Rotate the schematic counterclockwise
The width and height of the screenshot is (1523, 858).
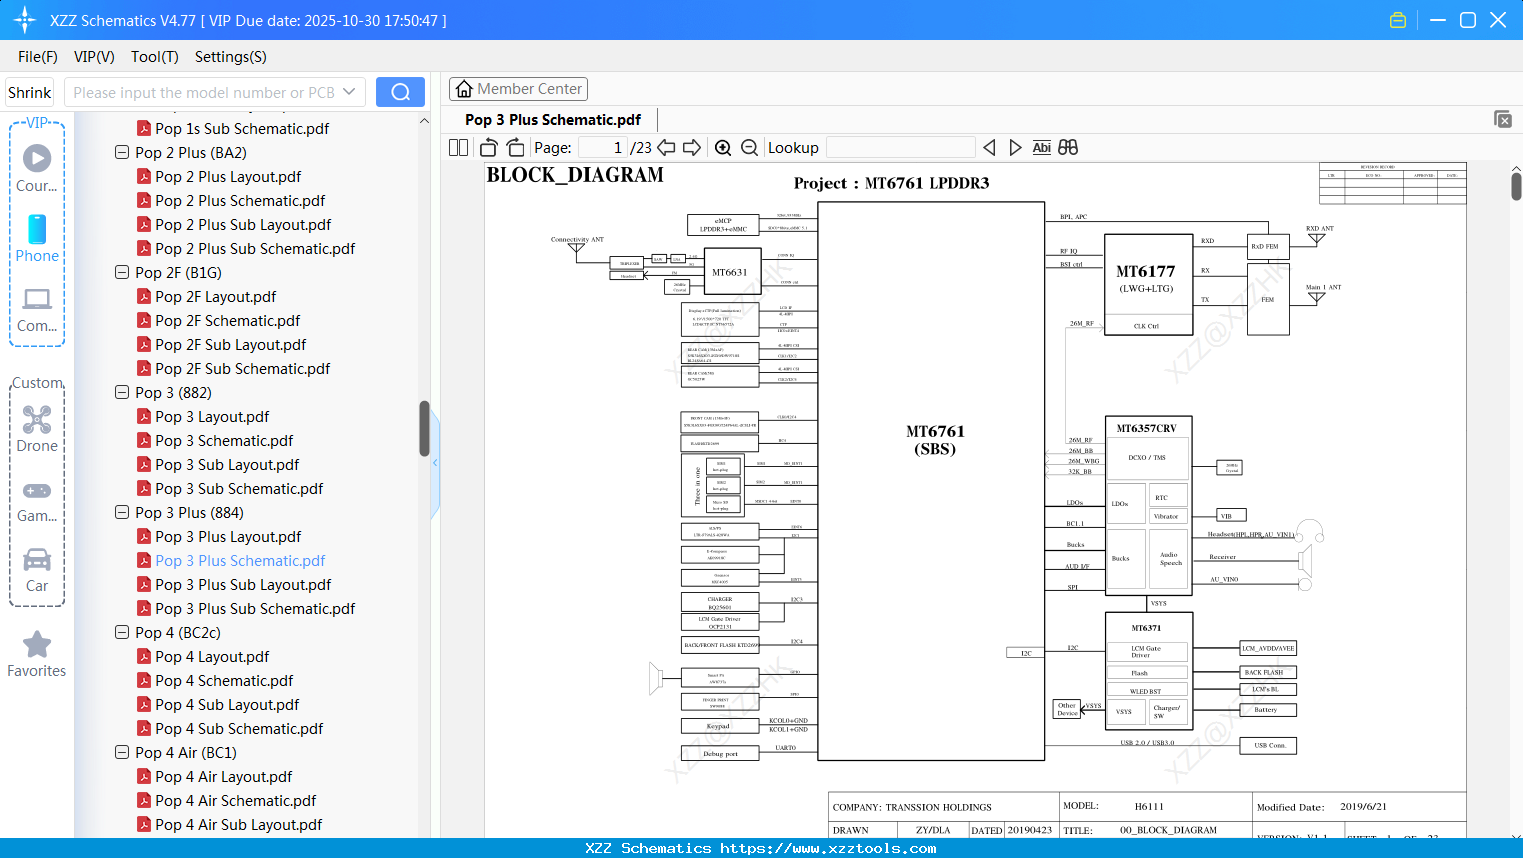pos(487,146)
